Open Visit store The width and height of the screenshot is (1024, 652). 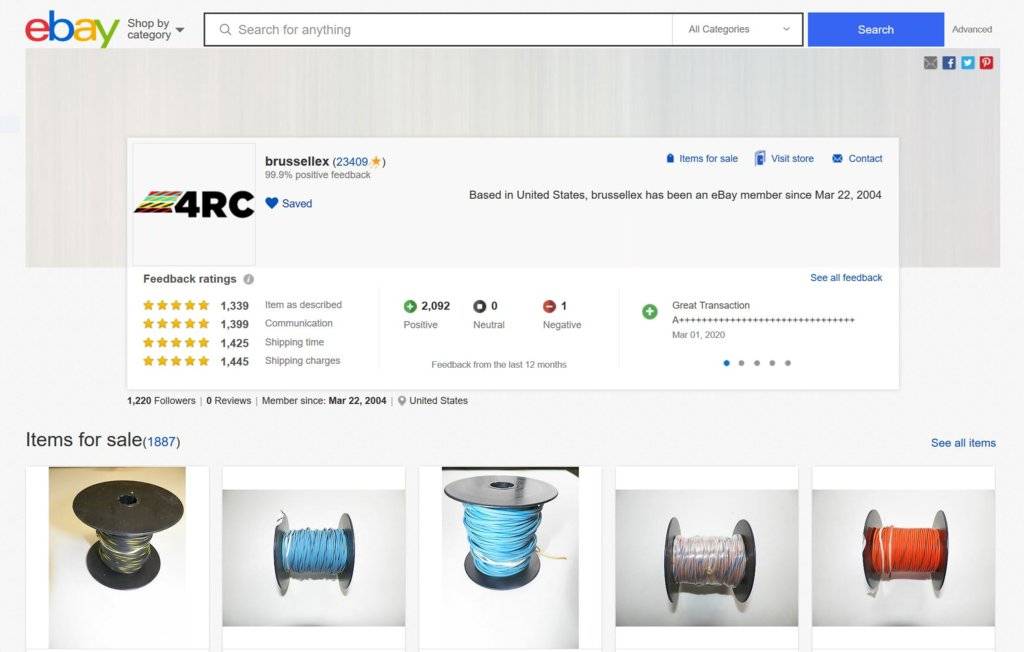click(784, 158)
